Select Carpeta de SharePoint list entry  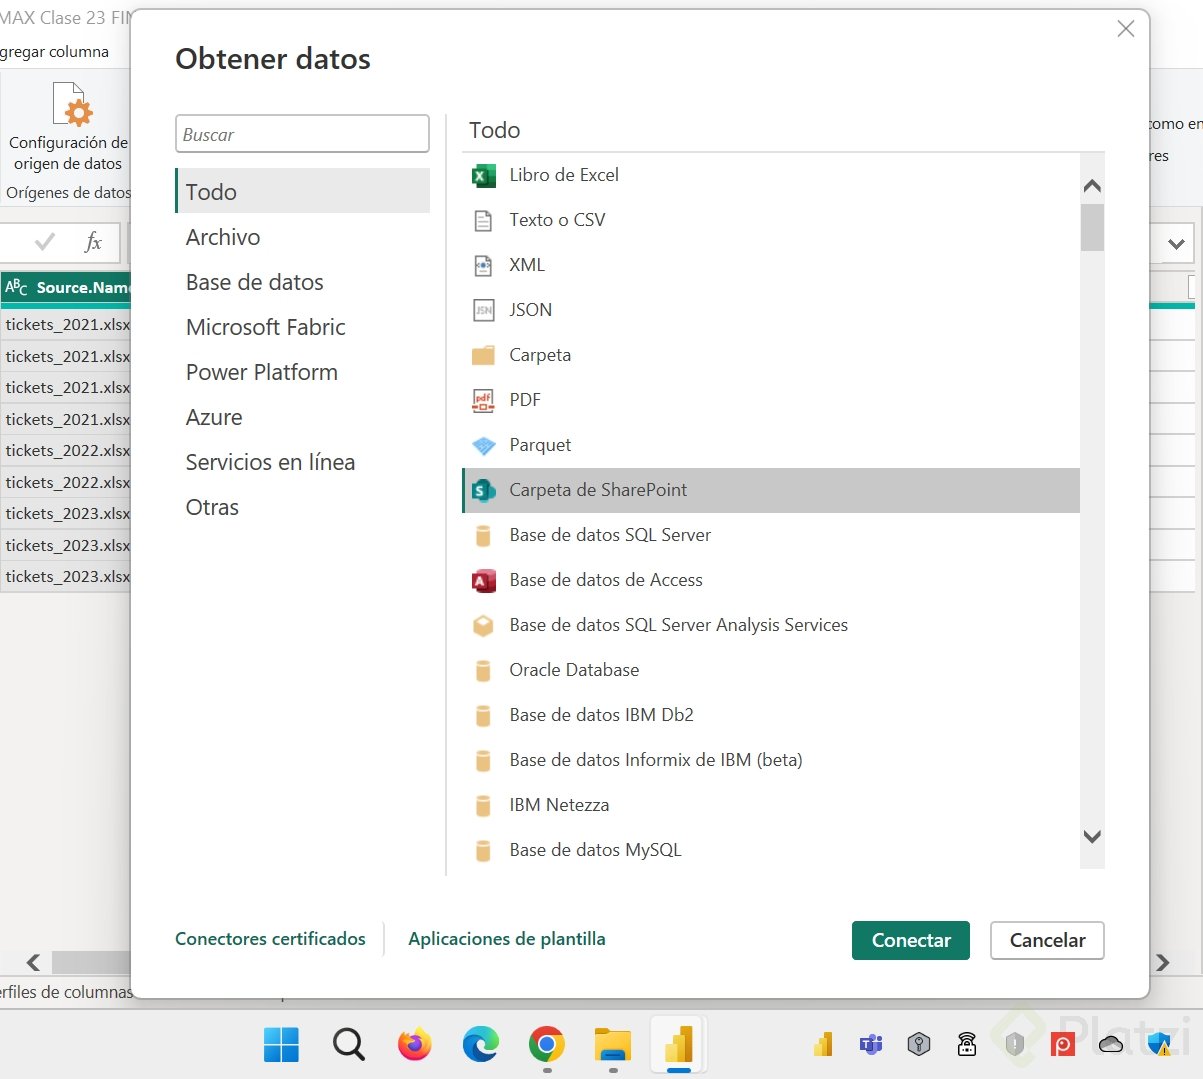771,490
